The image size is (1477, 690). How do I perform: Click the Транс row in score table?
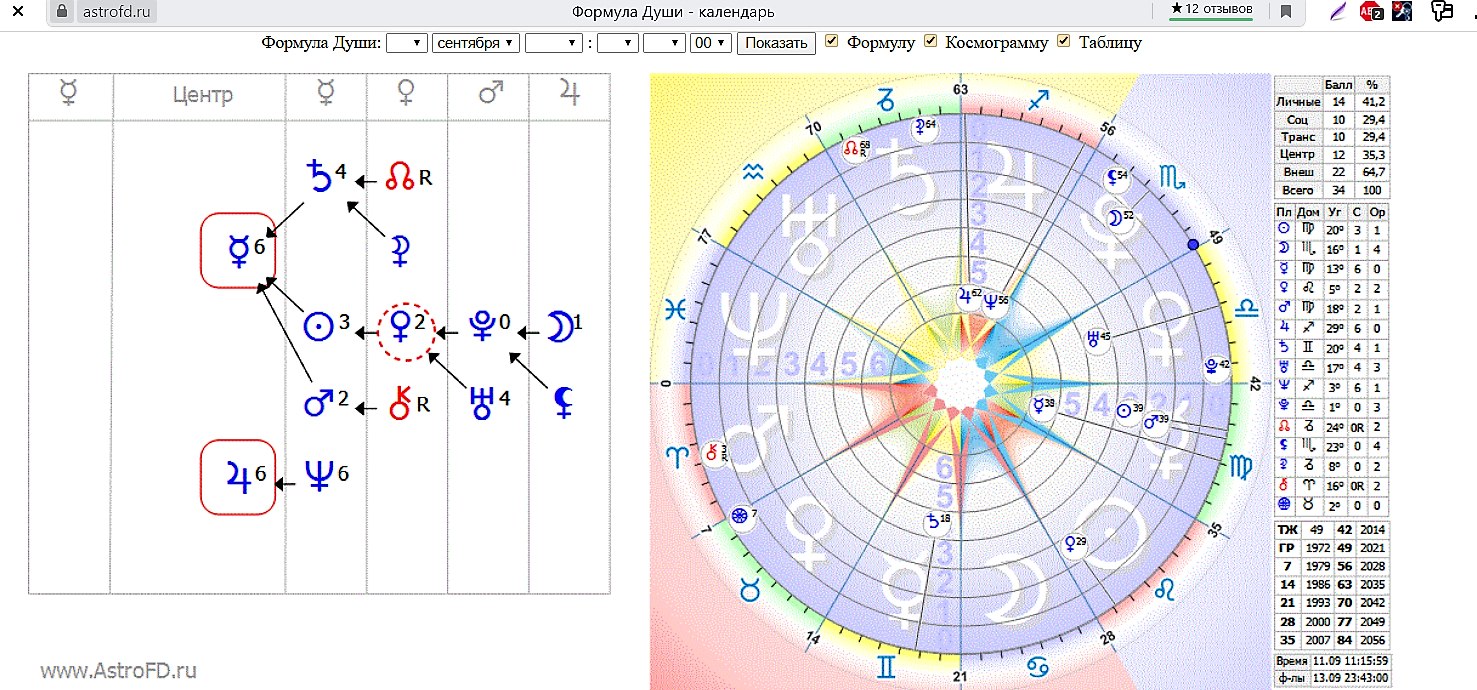pos(1331,137)
